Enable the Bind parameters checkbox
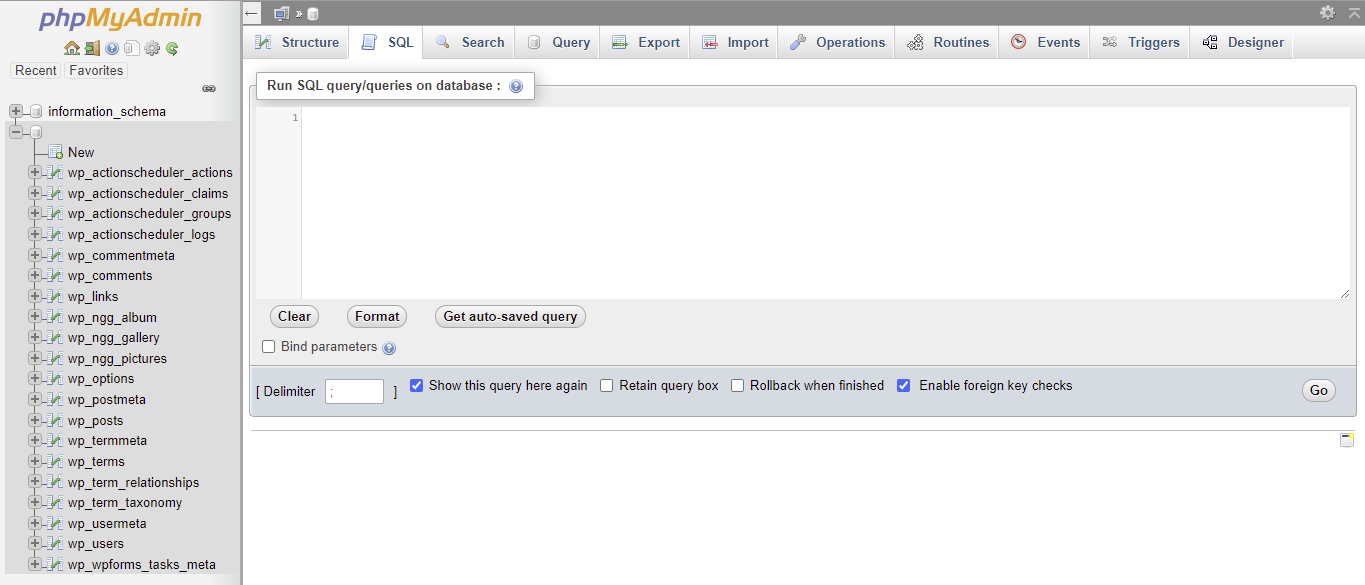 point(269,347)
